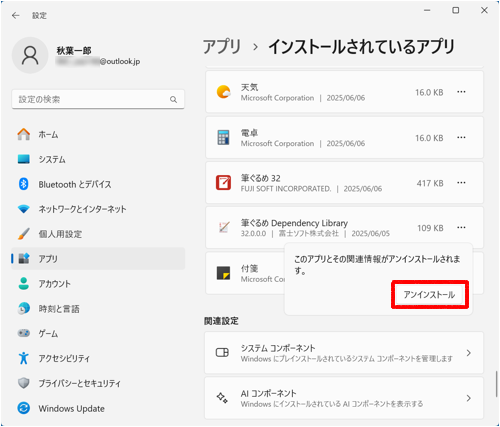Click the network Wi-Fi icon
This screenshot has width=500, height=427.
point(24,209)
